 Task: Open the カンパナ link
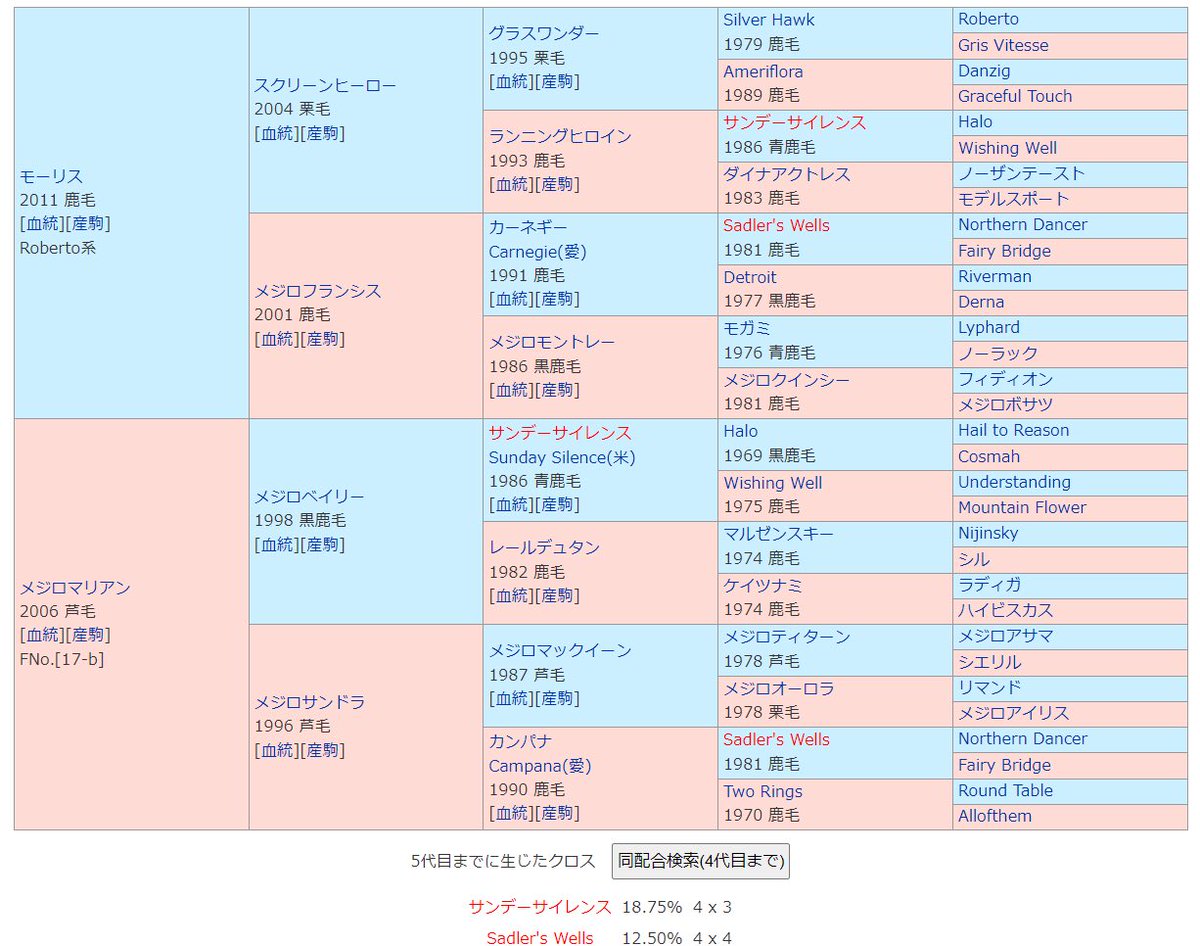(520, 741)
